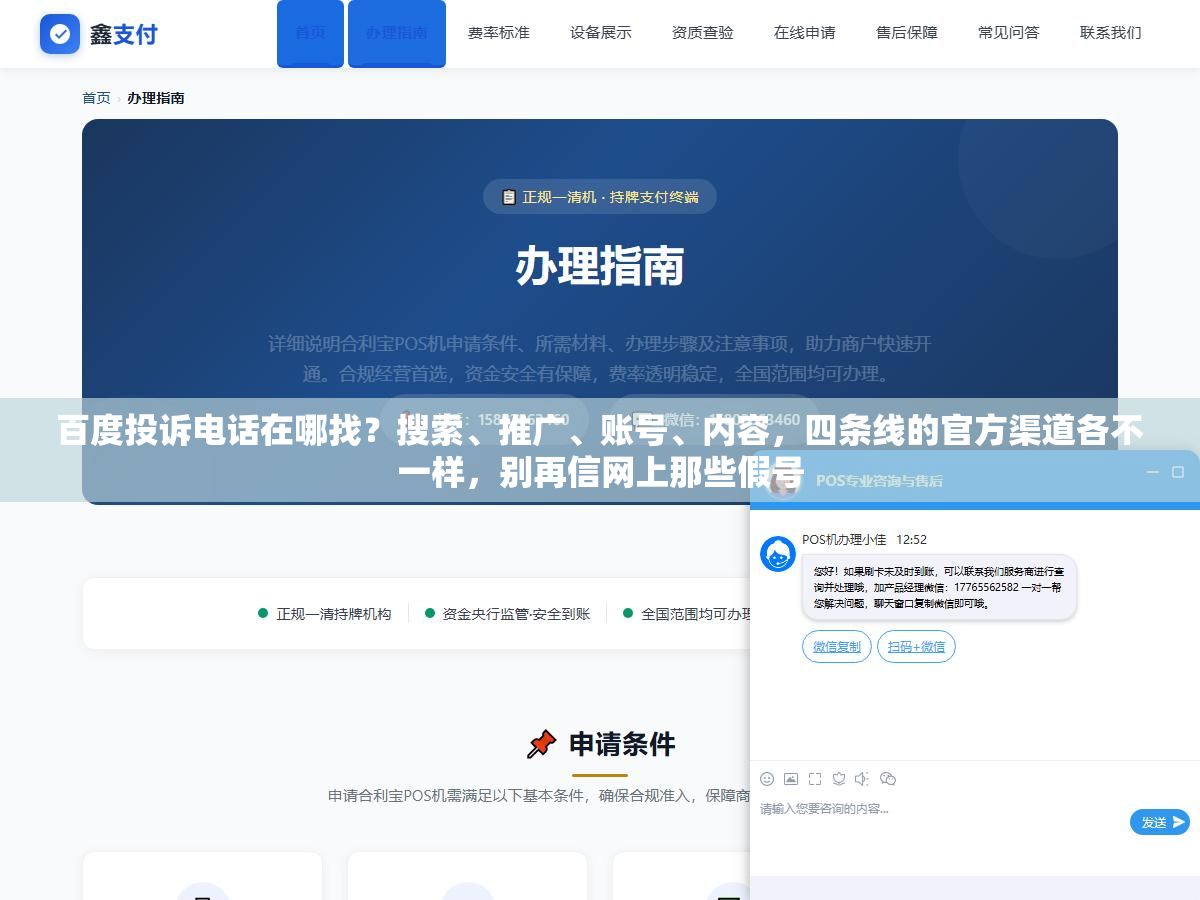This screenshot has height=900, width=1200.
Task: Click the 扫码+微信 button in chat
Action: pos(916,647)
